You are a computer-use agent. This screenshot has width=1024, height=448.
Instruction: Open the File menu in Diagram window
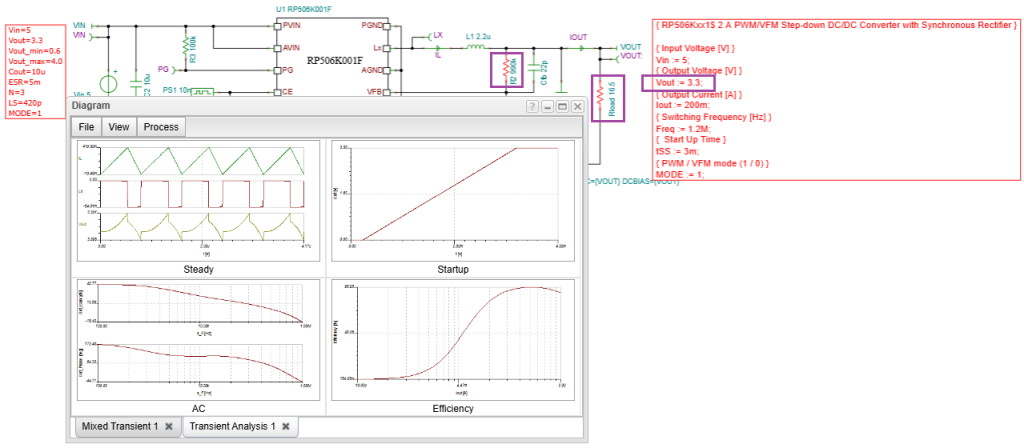pos(85,127)
